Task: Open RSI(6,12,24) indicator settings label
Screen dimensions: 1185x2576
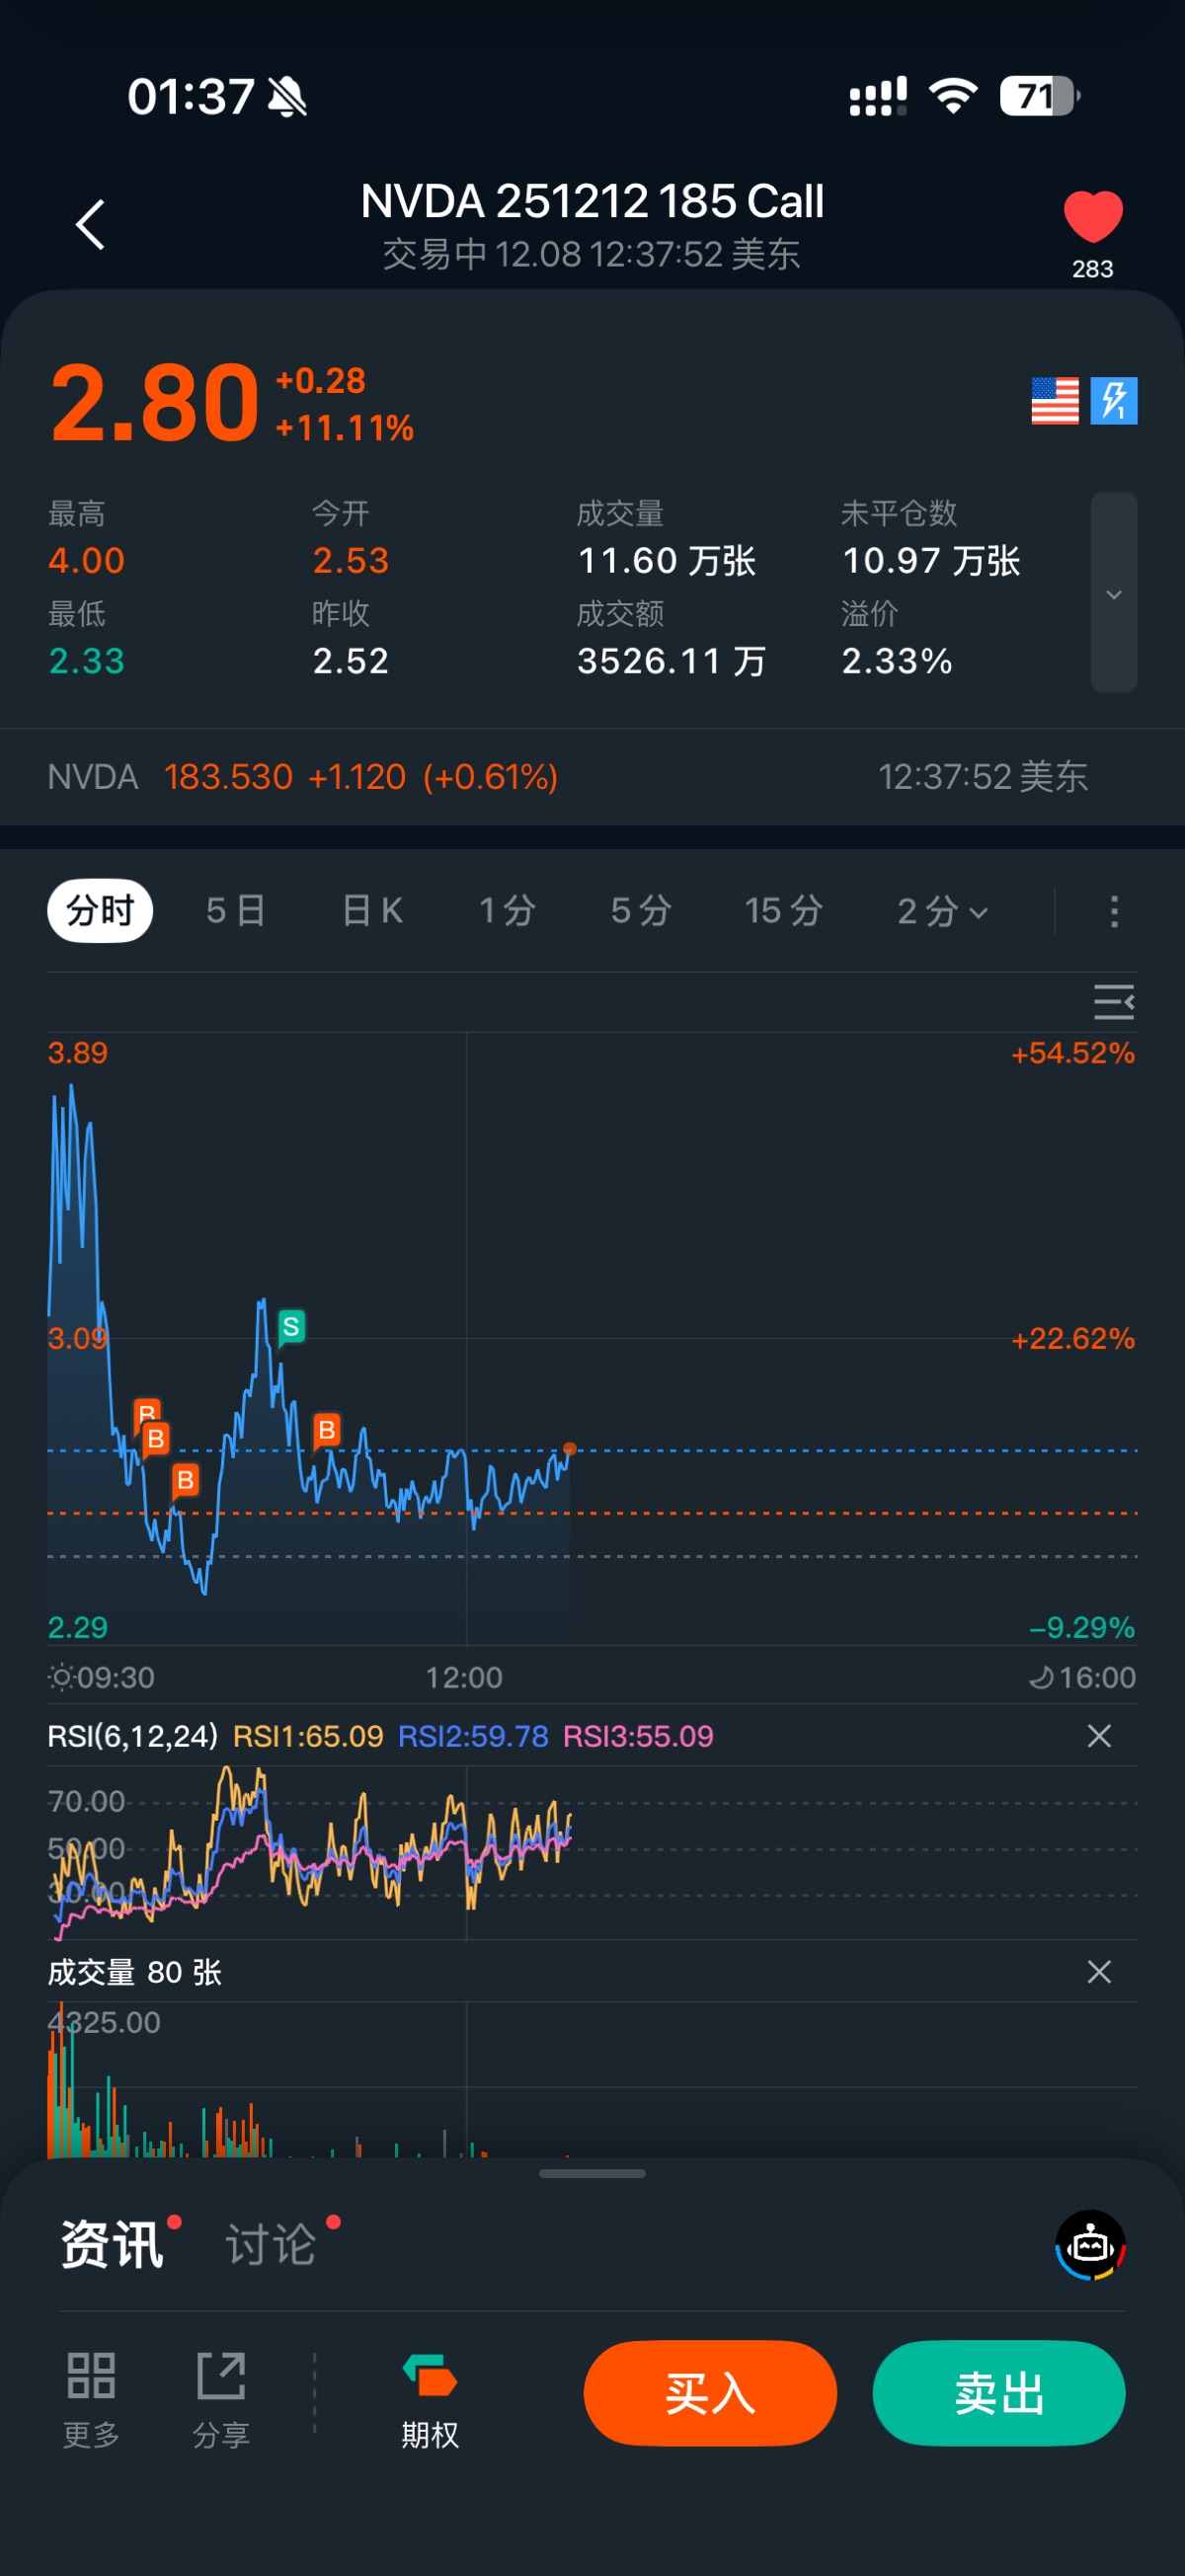Action: click(x=133, y=1736)
